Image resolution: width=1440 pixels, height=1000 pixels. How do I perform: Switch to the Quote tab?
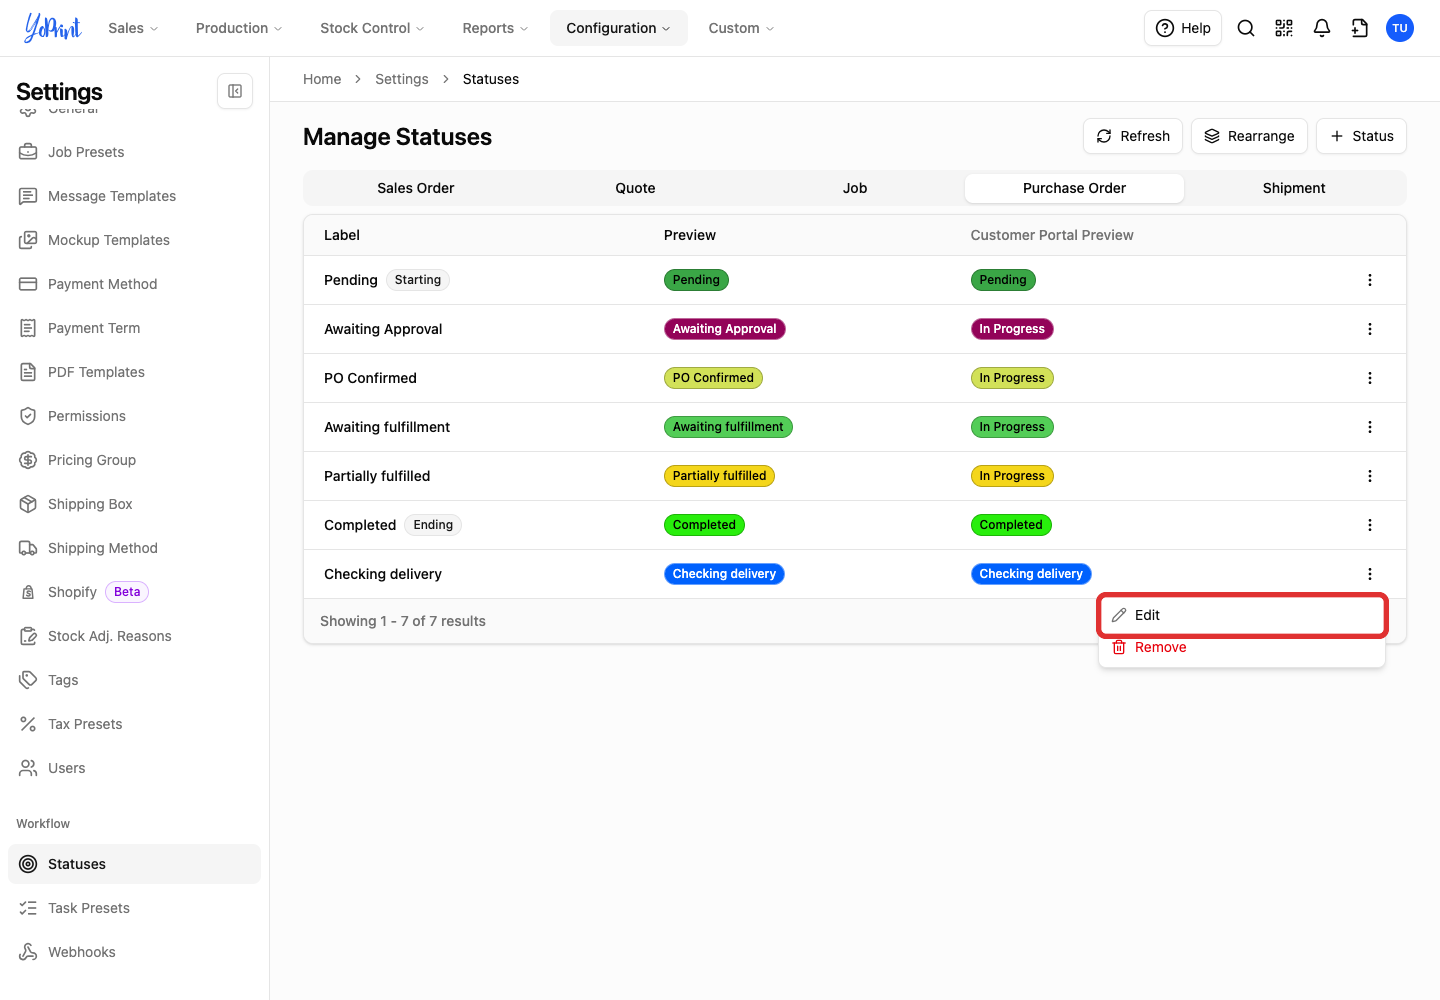pyautogui.click(x=635, y=188)
